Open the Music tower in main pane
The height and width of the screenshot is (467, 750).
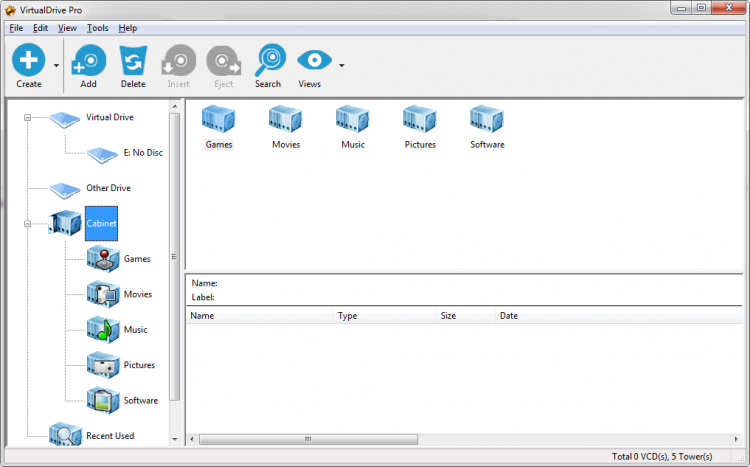click(x=353, y=119)
